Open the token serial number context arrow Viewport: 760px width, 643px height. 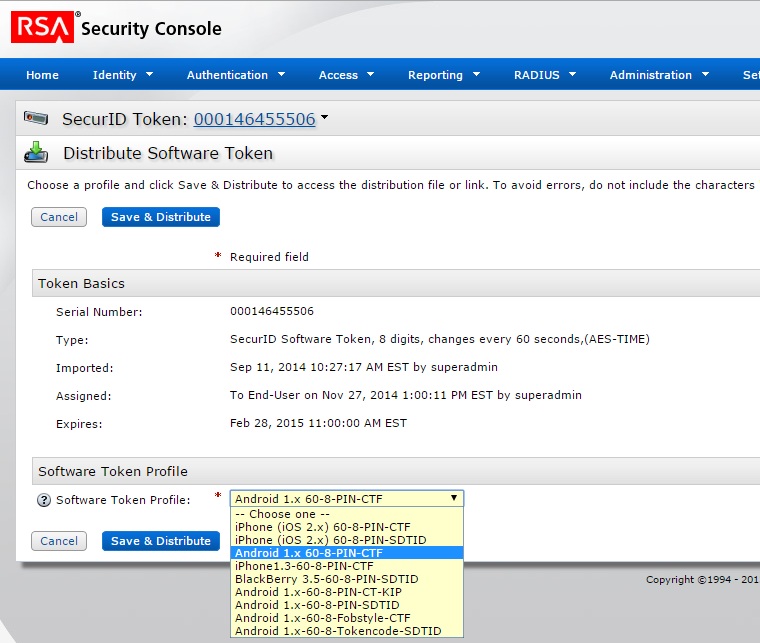pos(324,120)
